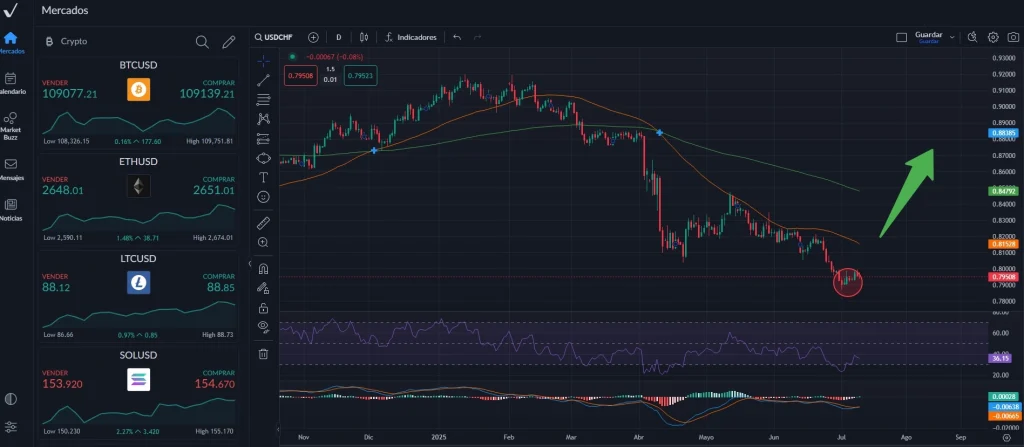
Task: Activate the magnet snap mode
Action: (263, 269)
